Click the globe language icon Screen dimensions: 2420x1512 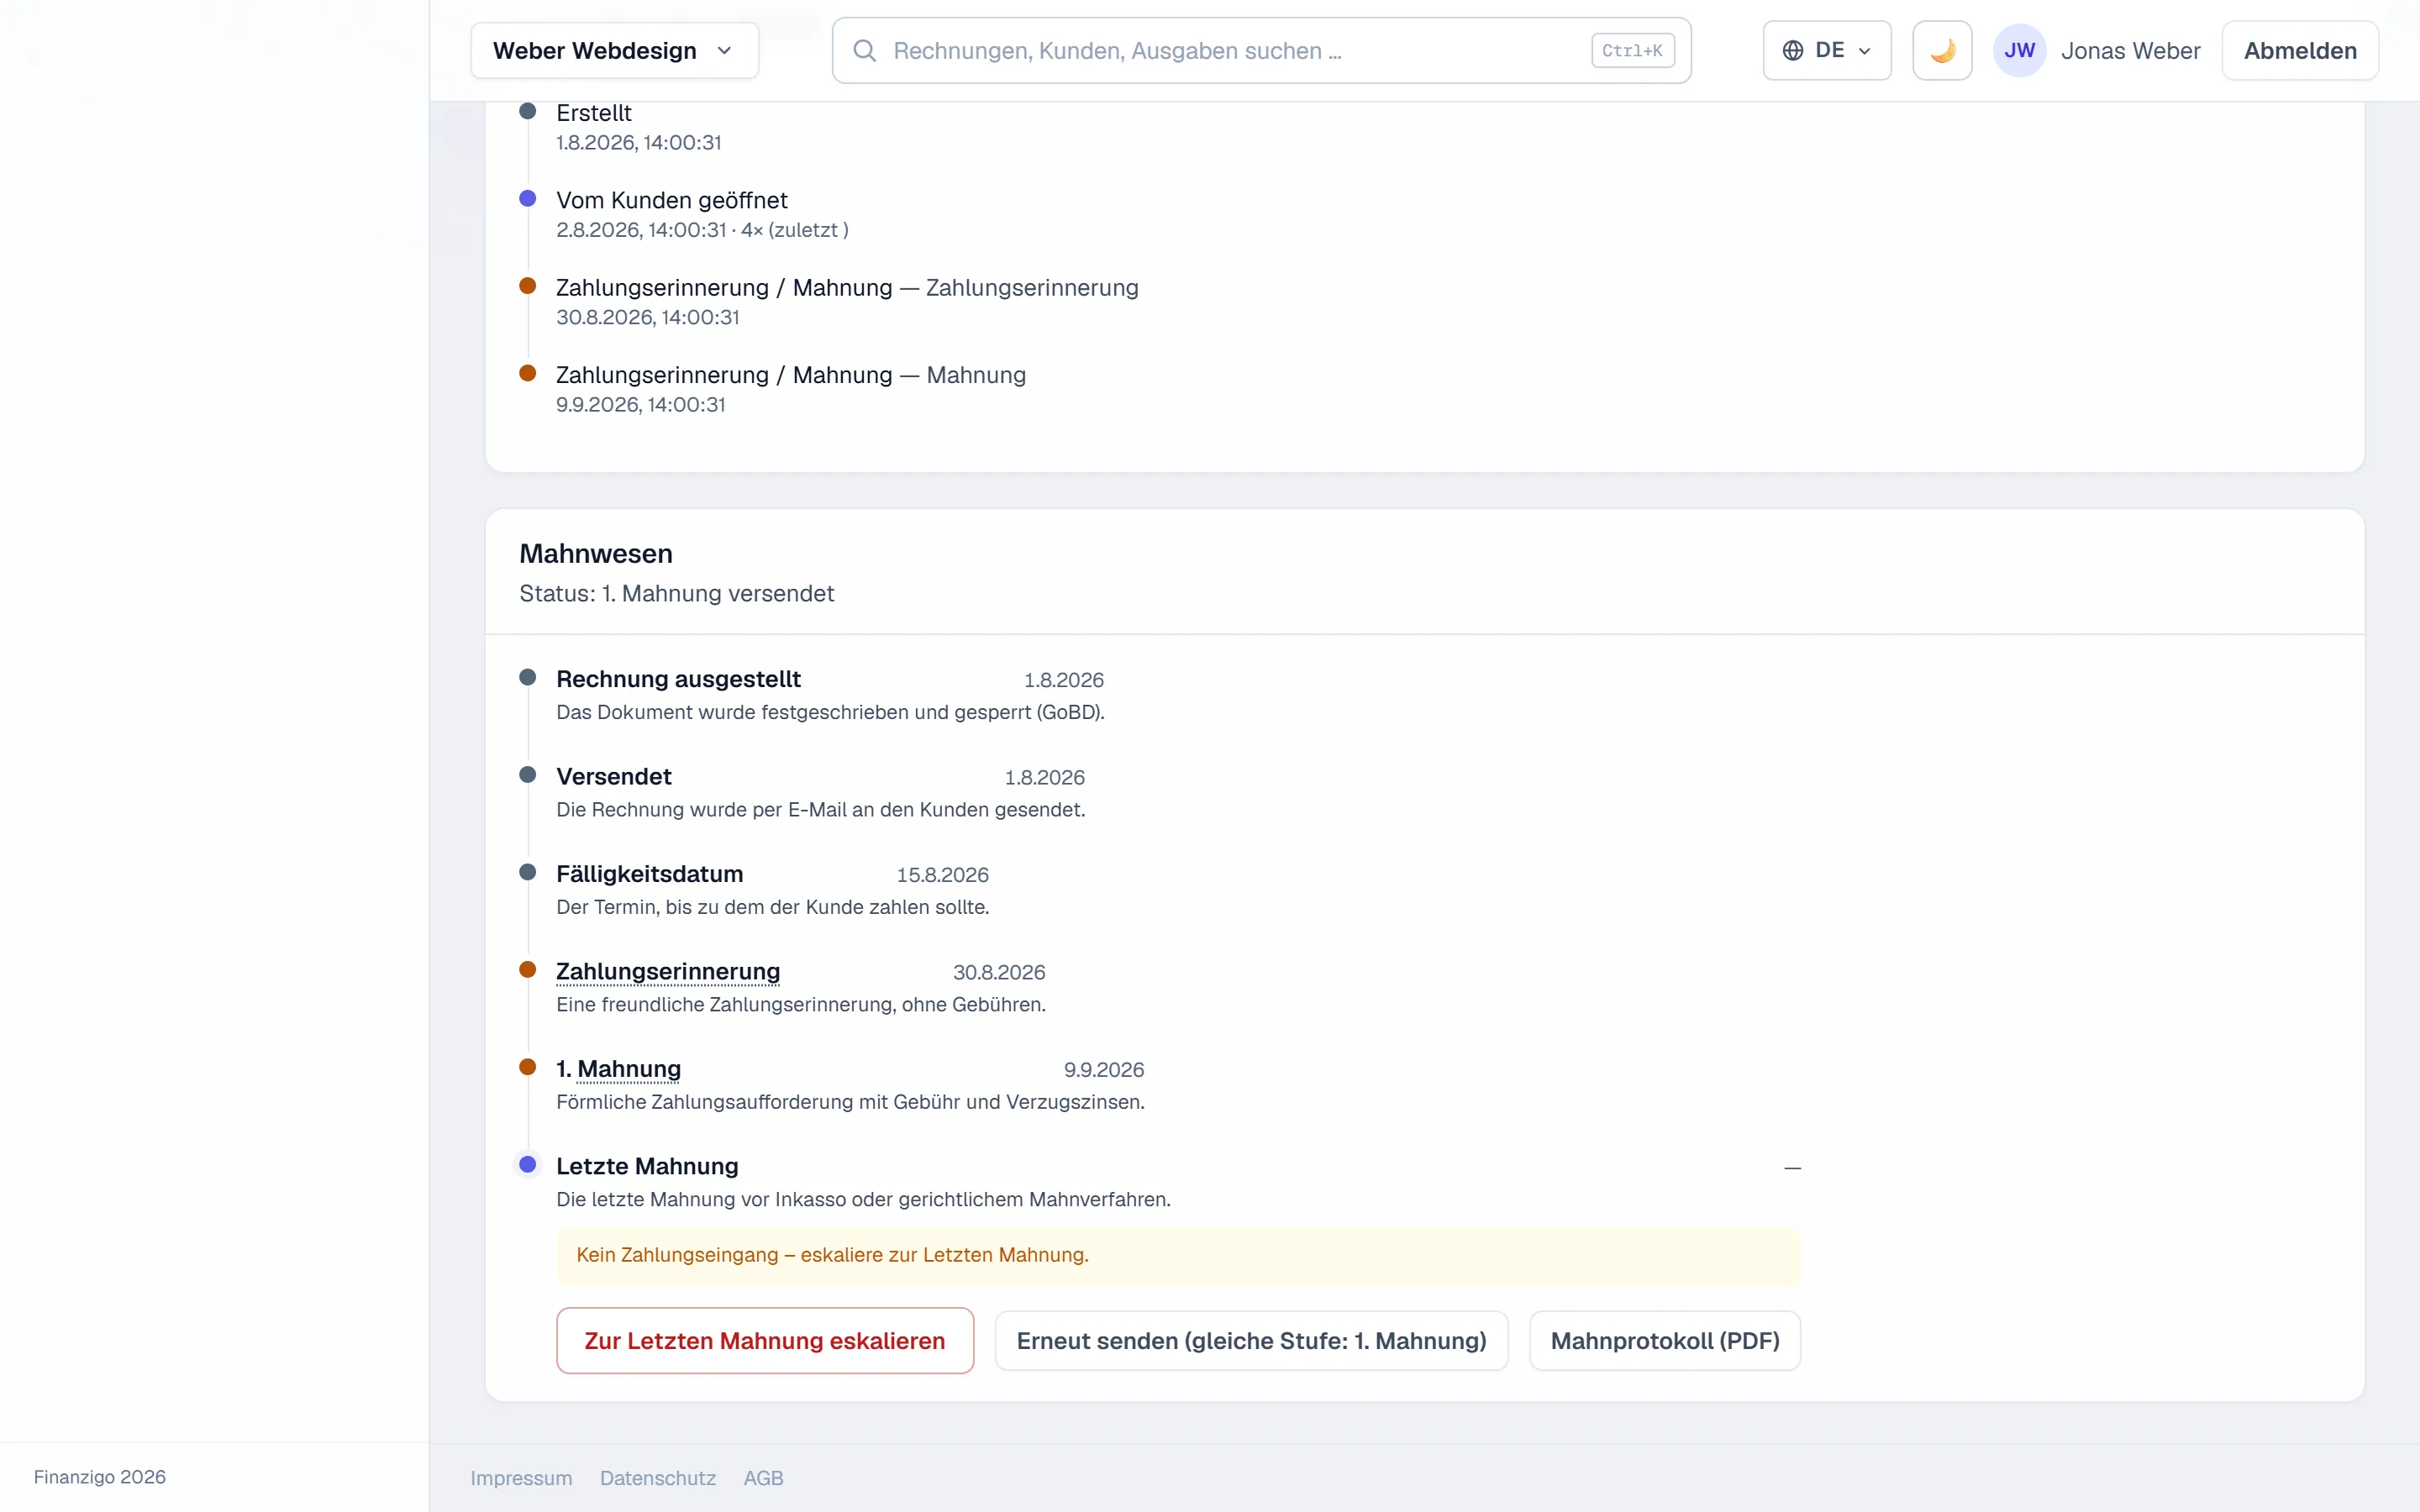pyautogui.click(x=1793, y=50)
